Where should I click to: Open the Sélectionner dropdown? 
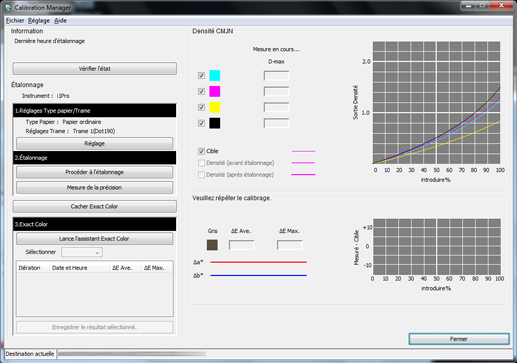pos(82,252)
